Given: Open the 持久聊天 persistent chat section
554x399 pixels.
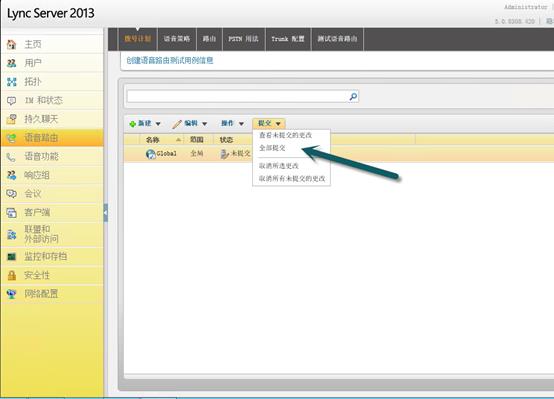Looking at the screenshot, I should point(52,119).
